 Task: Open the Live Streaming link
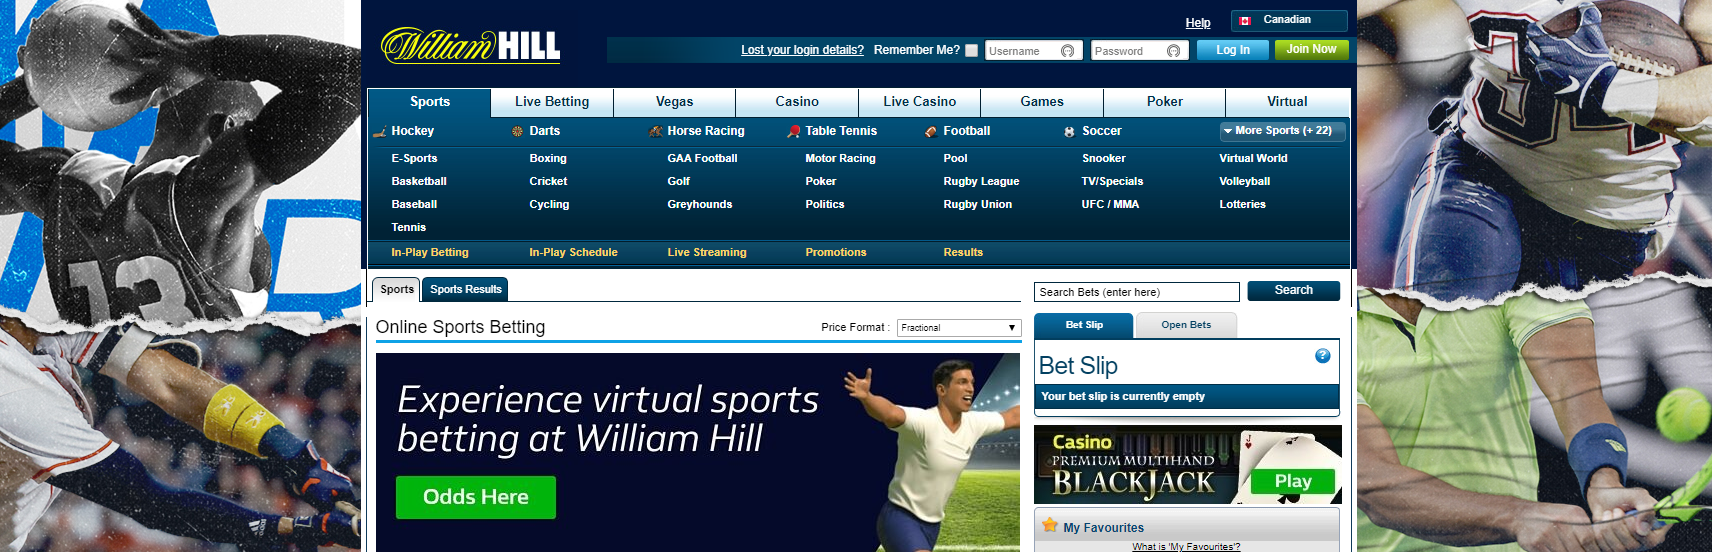[707, 252]
